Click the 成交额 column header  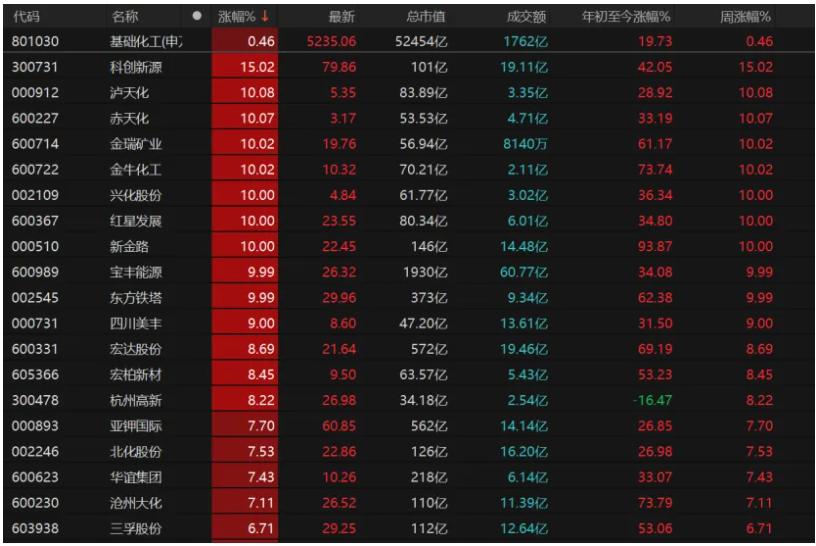[x=527, y=17]
